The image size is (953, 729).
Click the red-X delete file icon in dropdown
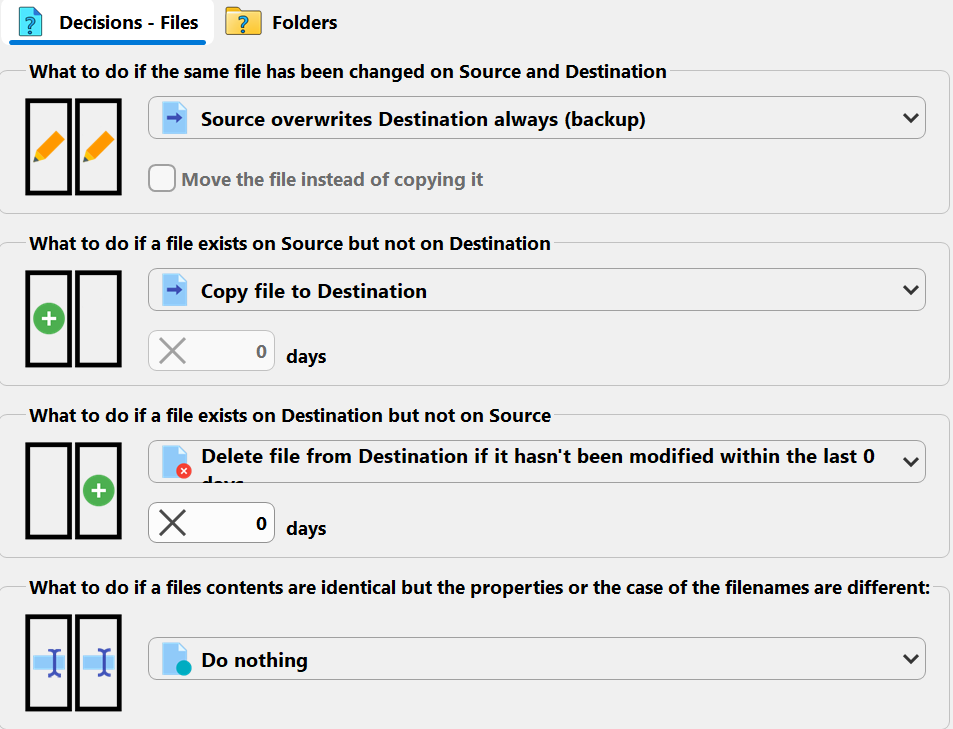click(176, 462)
